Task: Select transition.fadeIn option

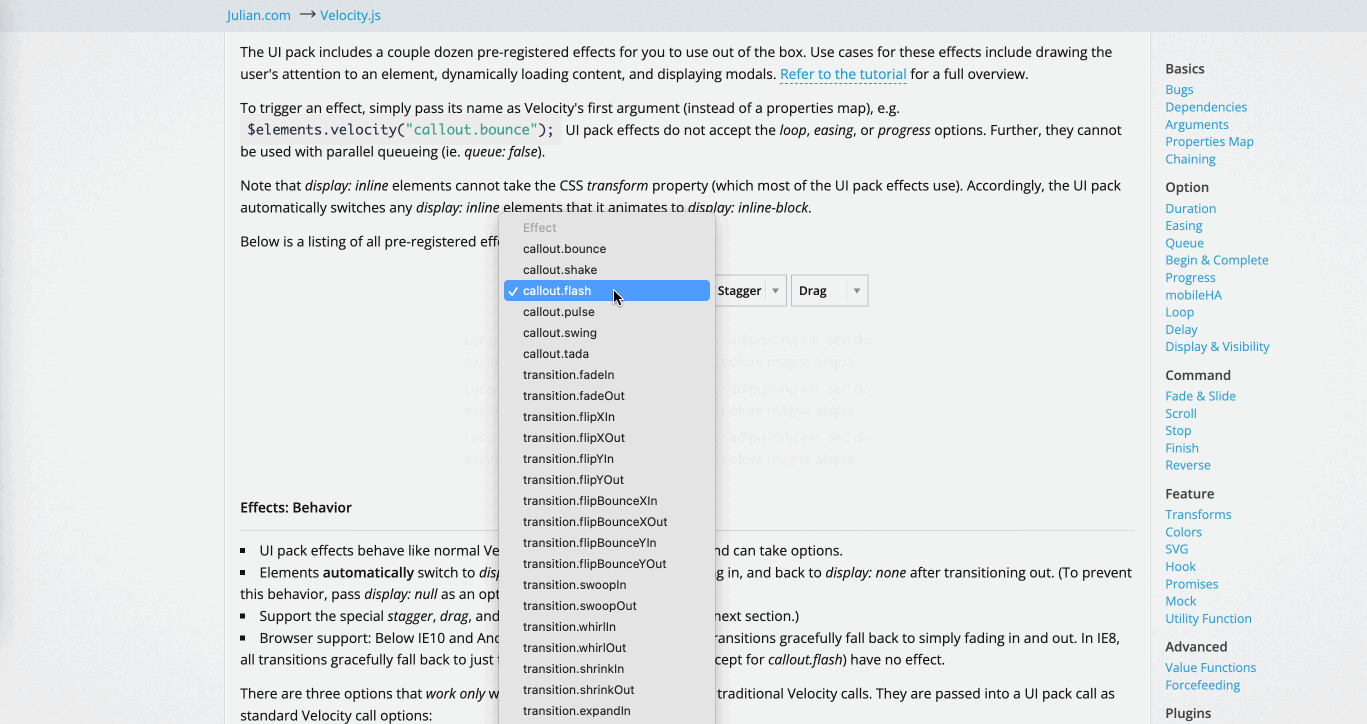Action: point(607,375)
